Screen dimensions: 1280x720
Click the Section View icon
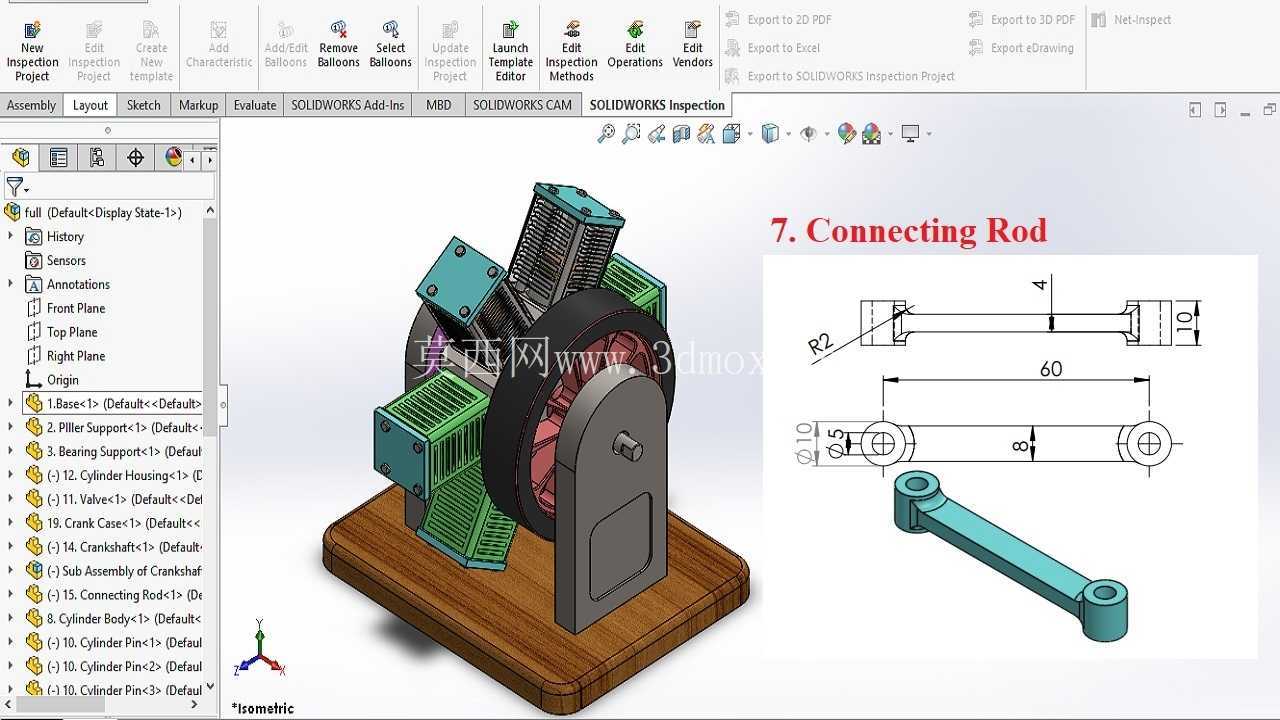tap(682, 133)
